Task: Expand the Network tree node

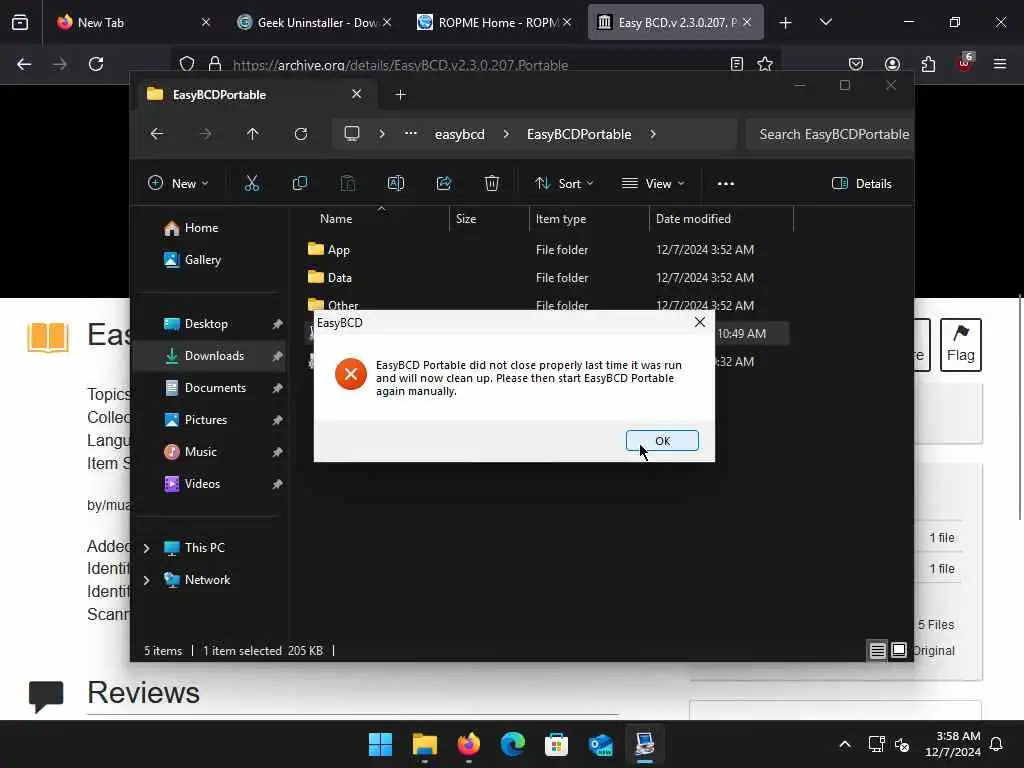Action: (x=147, y=580)
